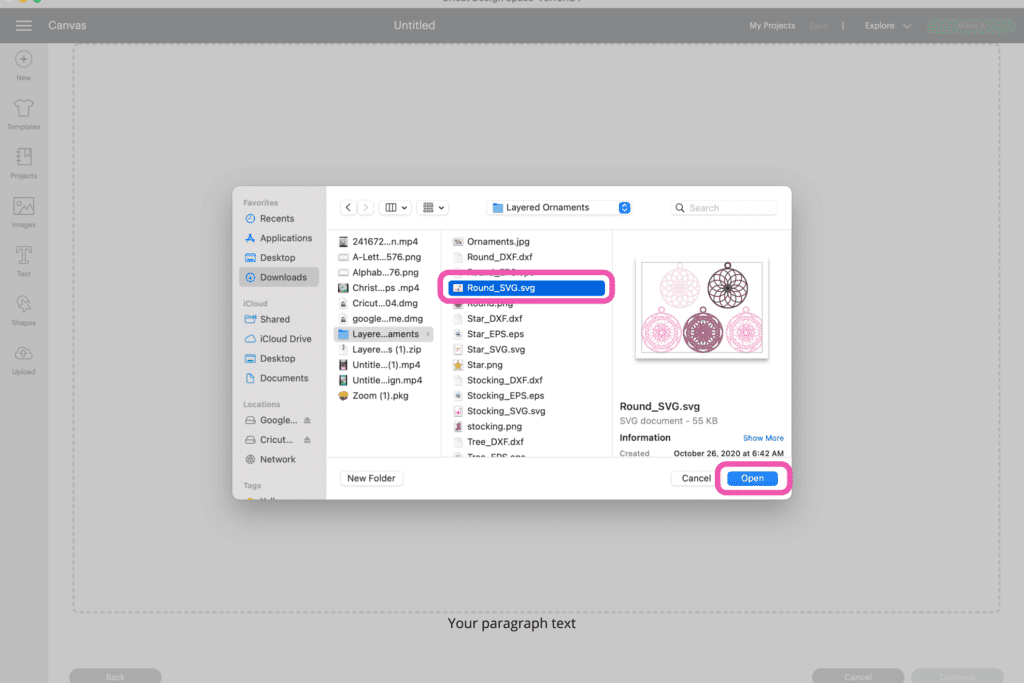Click the Untitled project title
Screen dimensions: 1024x683
point(414,25)
